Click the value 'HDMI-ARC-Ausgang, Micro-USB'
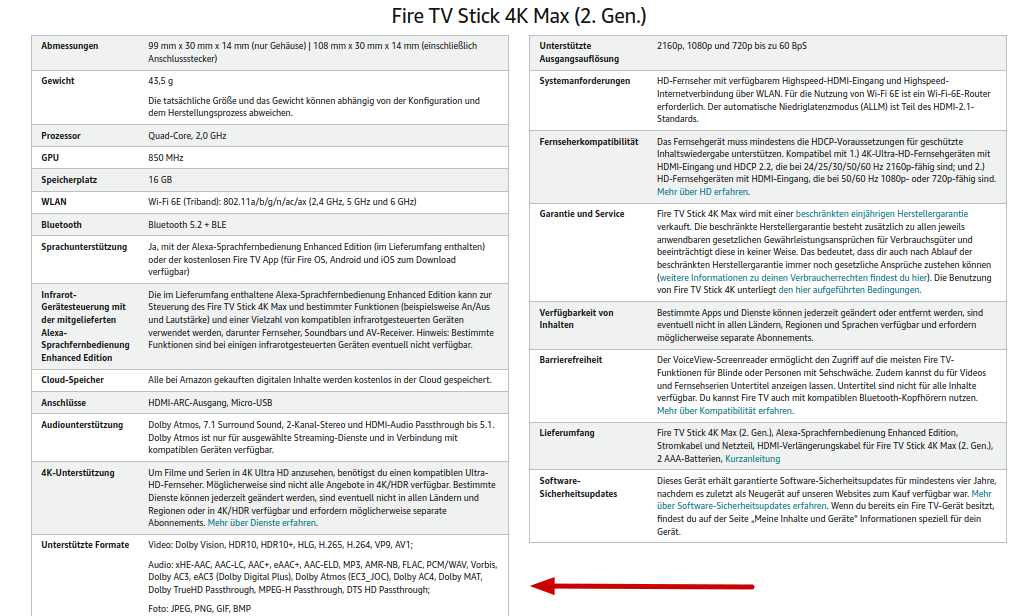The height and width of the screenshot is (616, 1024). (x=210, y=403)
